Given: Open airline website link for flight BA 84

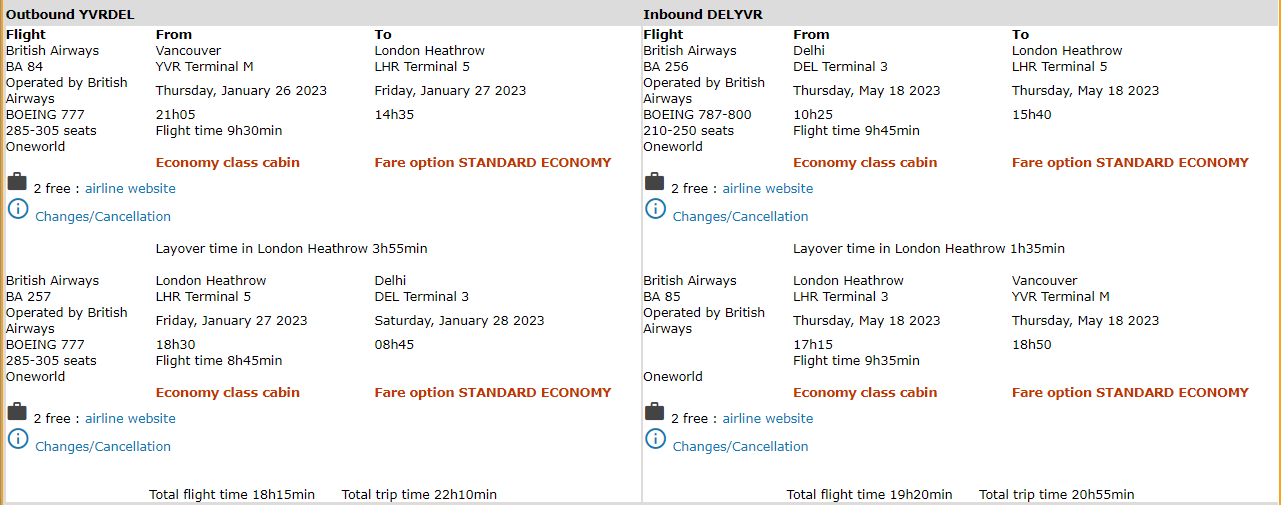Looking at the screenshot, I should pos(130,189).
